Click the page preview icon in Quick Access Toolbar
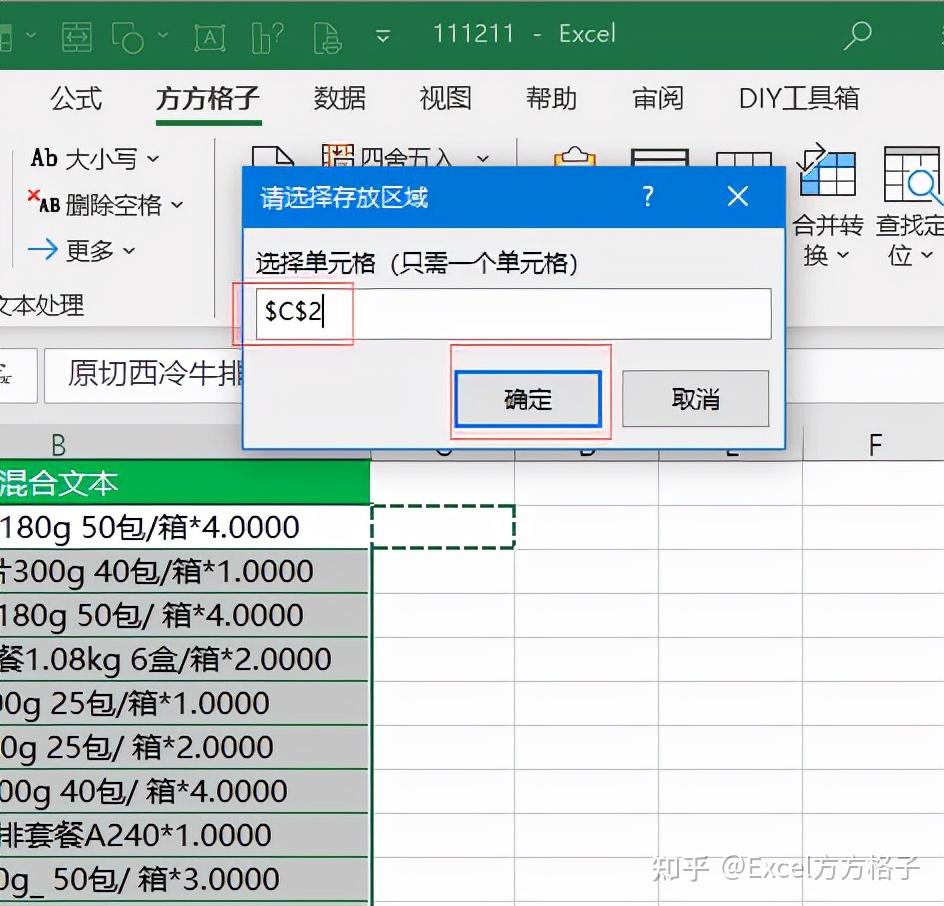This screenshot has width=944, height=906. coord(326,33)
